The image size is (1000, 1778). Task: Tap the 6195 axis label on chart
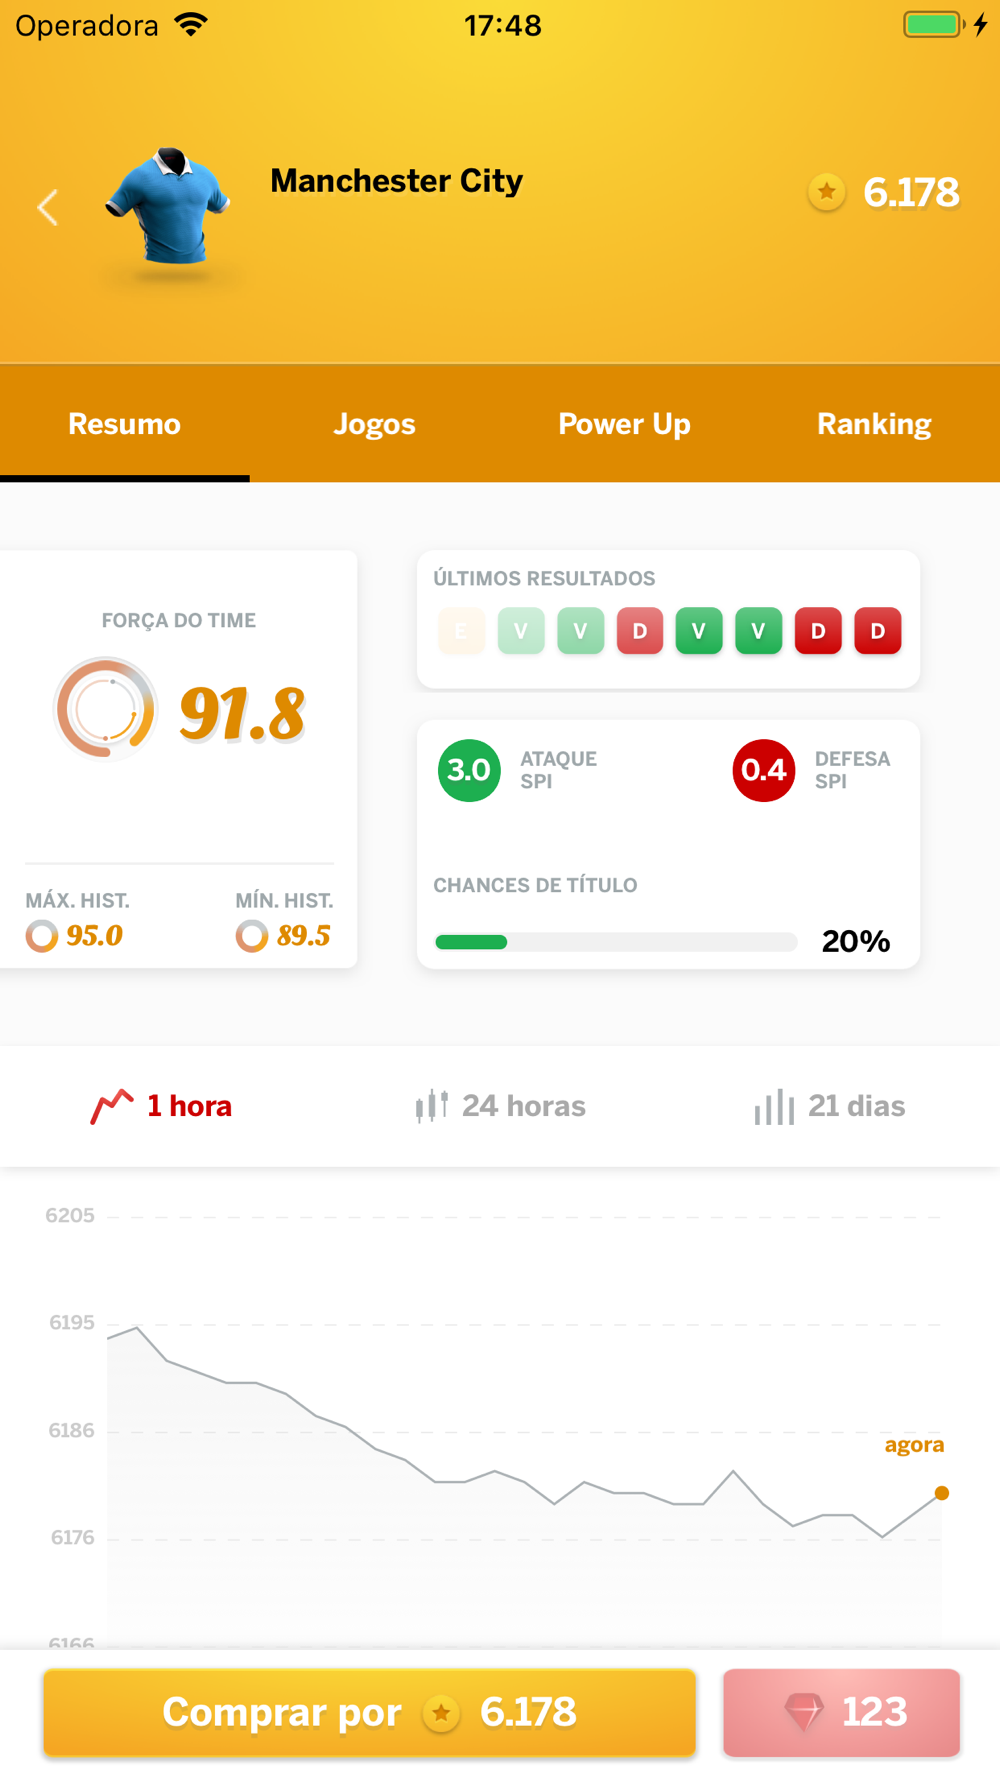(72, 1323)
